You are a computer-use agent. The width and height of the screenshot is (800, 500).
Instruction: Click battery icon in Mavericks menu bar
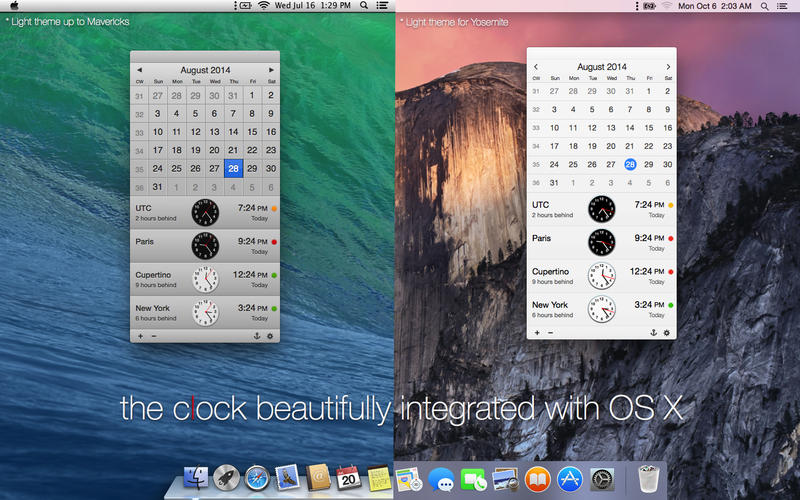(246, 6)
